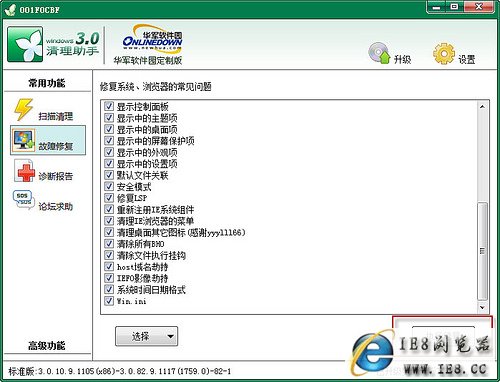Uncheck 安全模式 checkbox

109,186
